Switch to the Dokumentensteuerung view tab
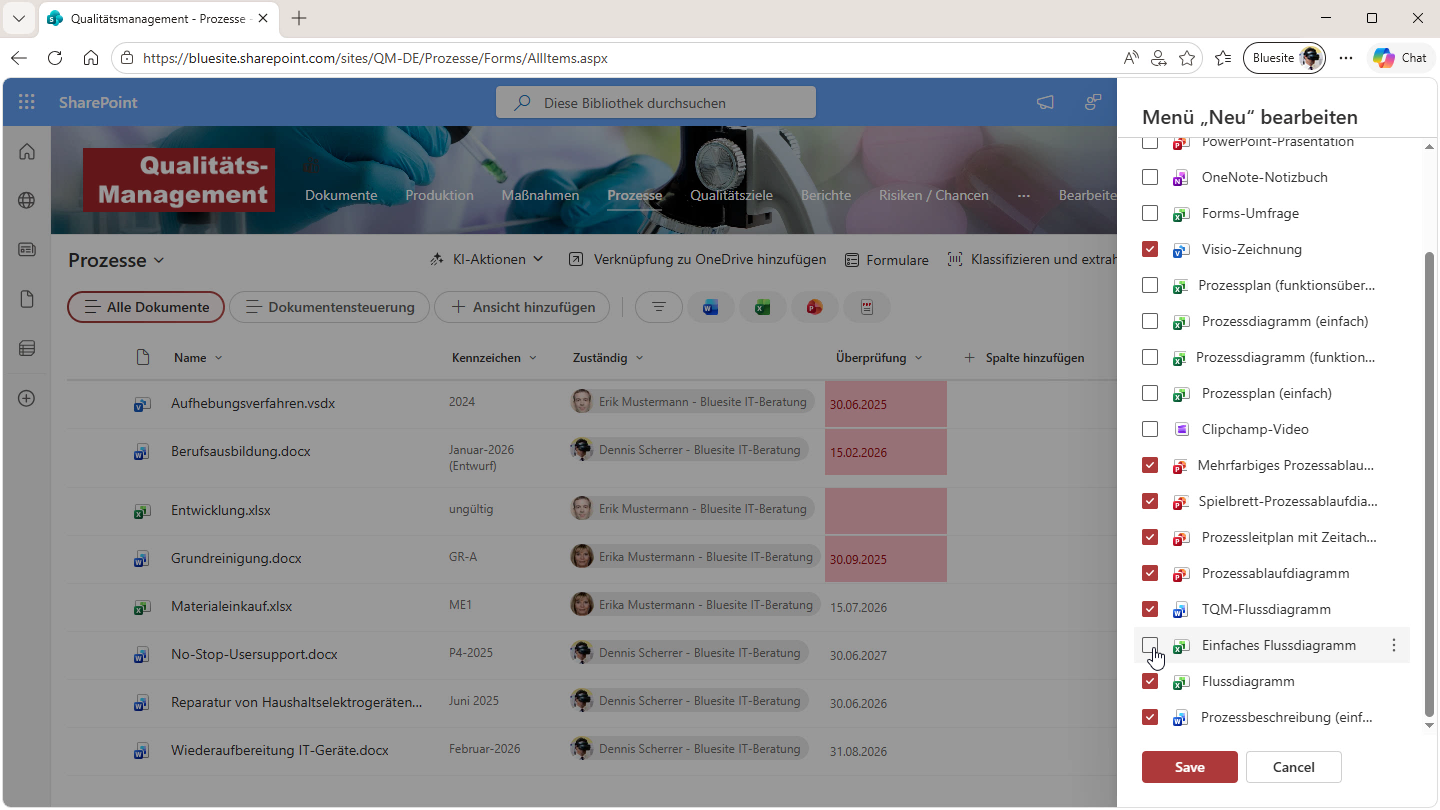The width and height of the screenshot is (1440, 810). pyautogui.click(x=329, y=307)
